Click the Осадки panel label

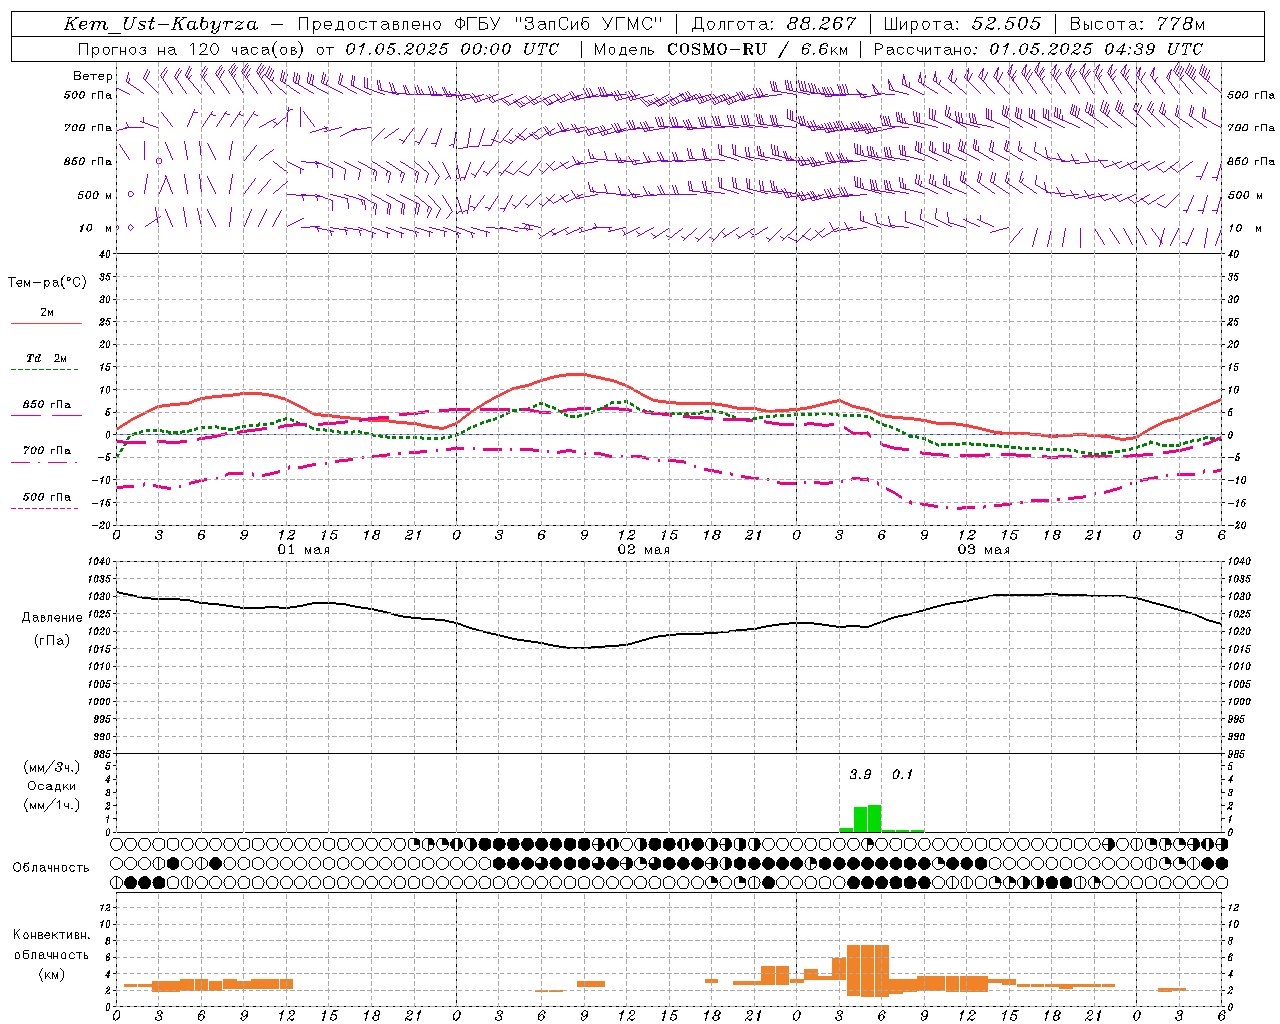[x=51, y=786]
